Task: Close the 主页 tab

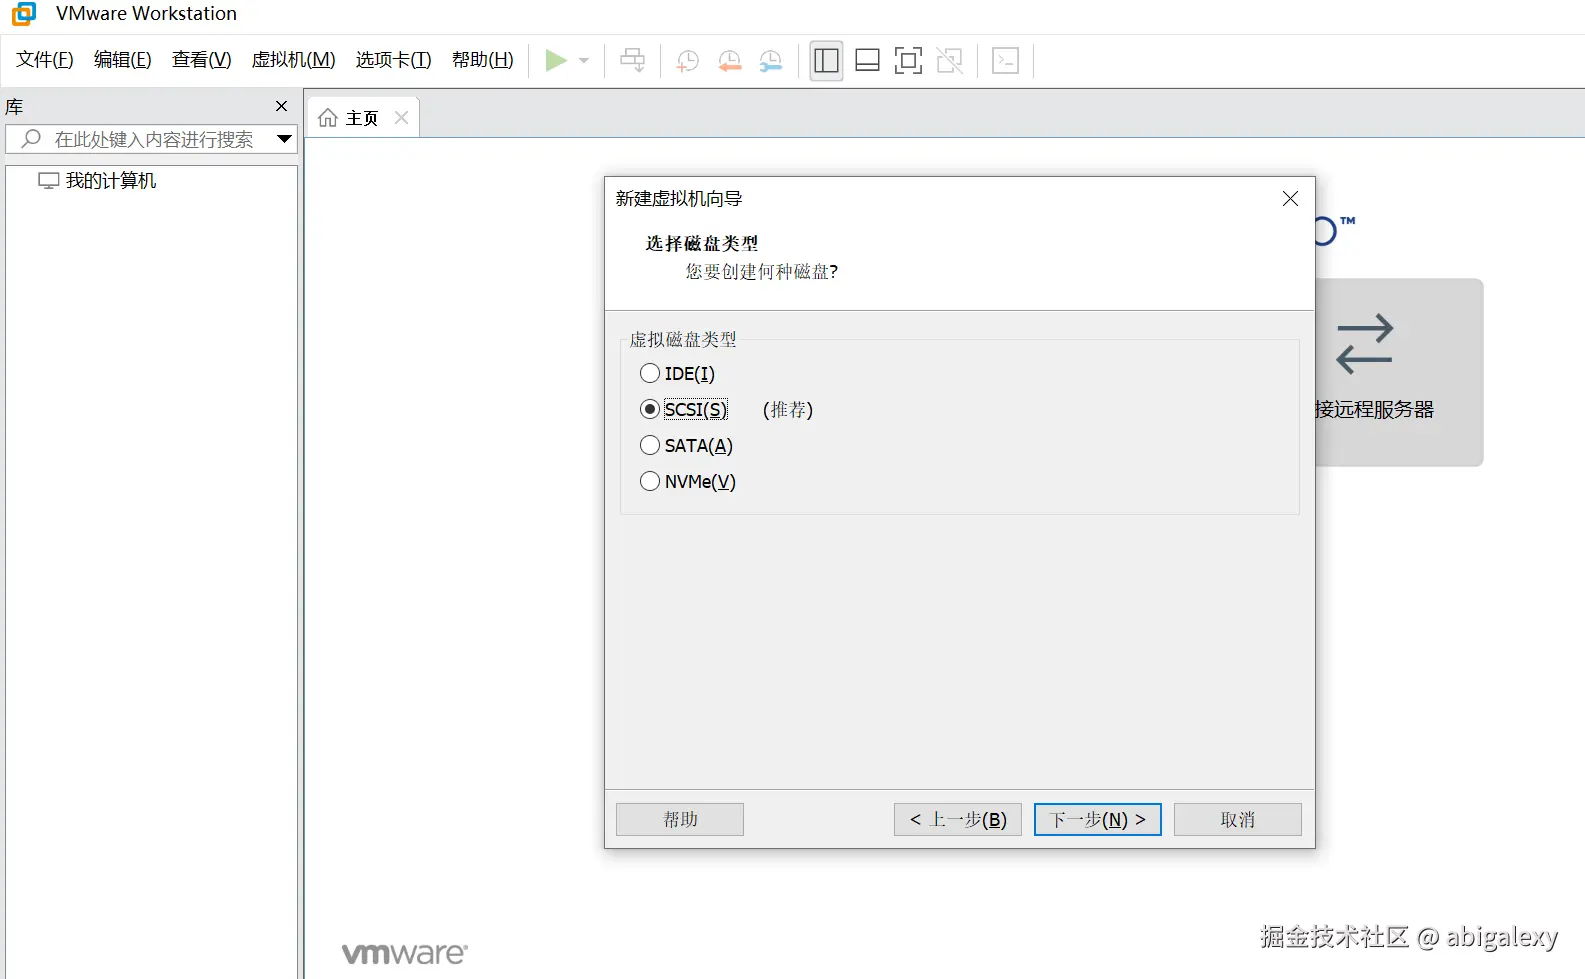Action: (x=401, y=118)
